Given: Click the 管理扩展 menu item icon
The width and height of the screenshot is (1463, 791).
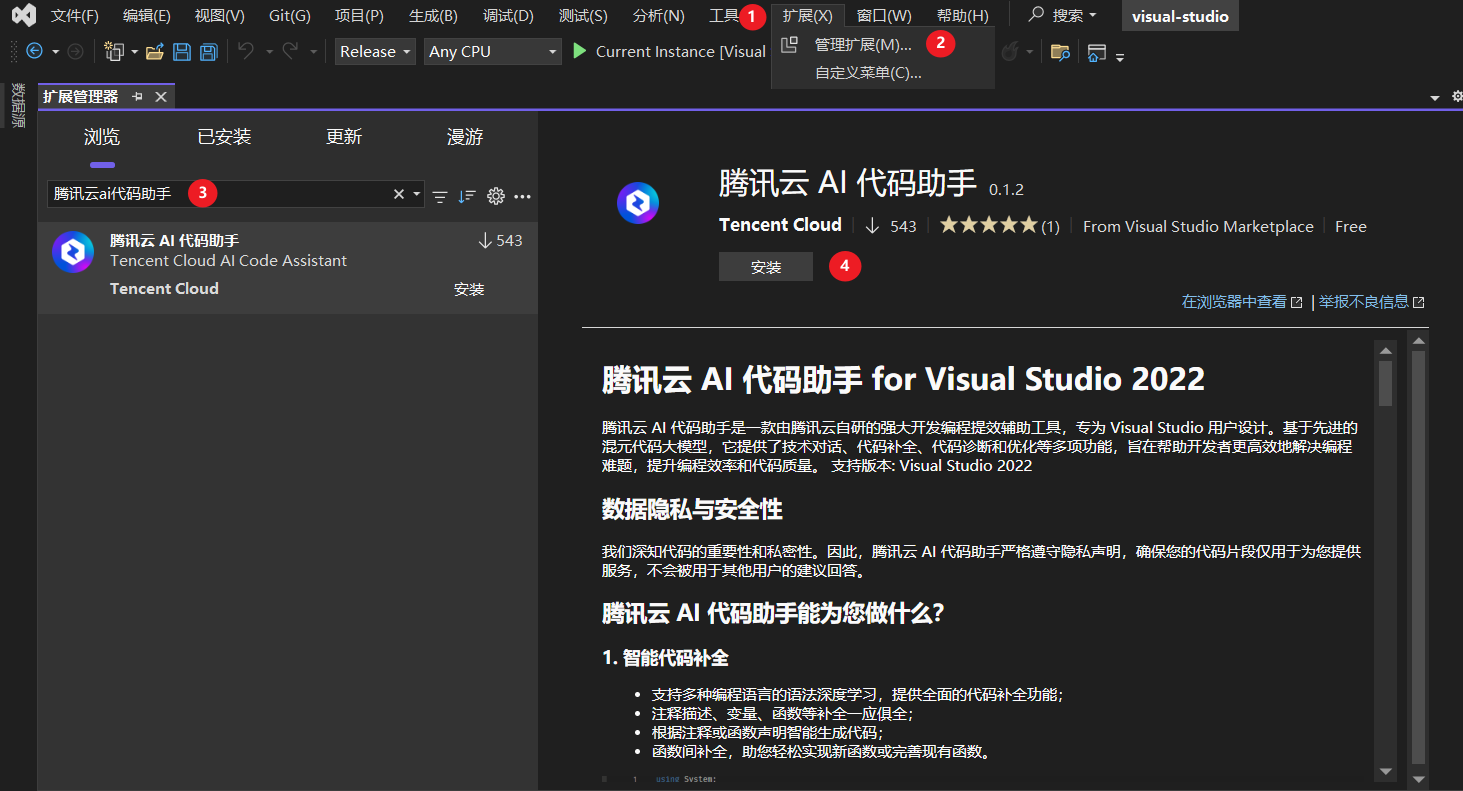Looking at the screenshot, I should (x=789, y=44).
